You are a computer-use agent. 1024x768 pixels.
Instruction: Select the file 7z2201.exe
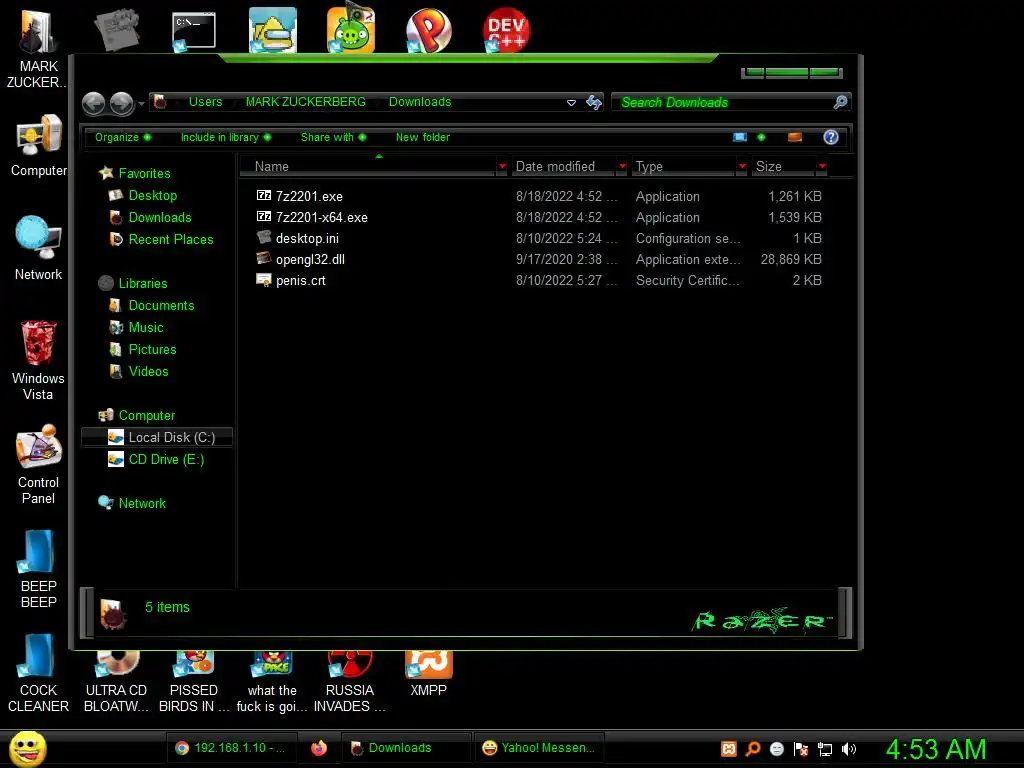point(309,197)
